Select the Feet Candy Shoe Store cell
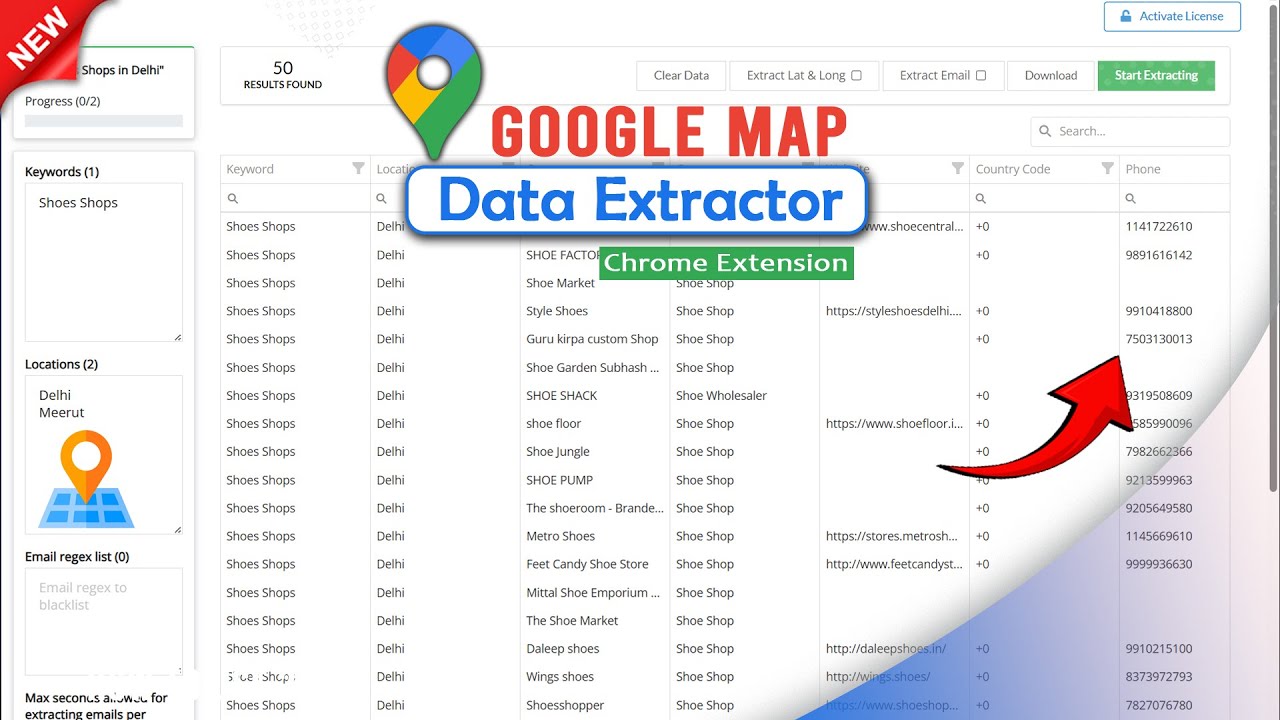 pos(587,564)
